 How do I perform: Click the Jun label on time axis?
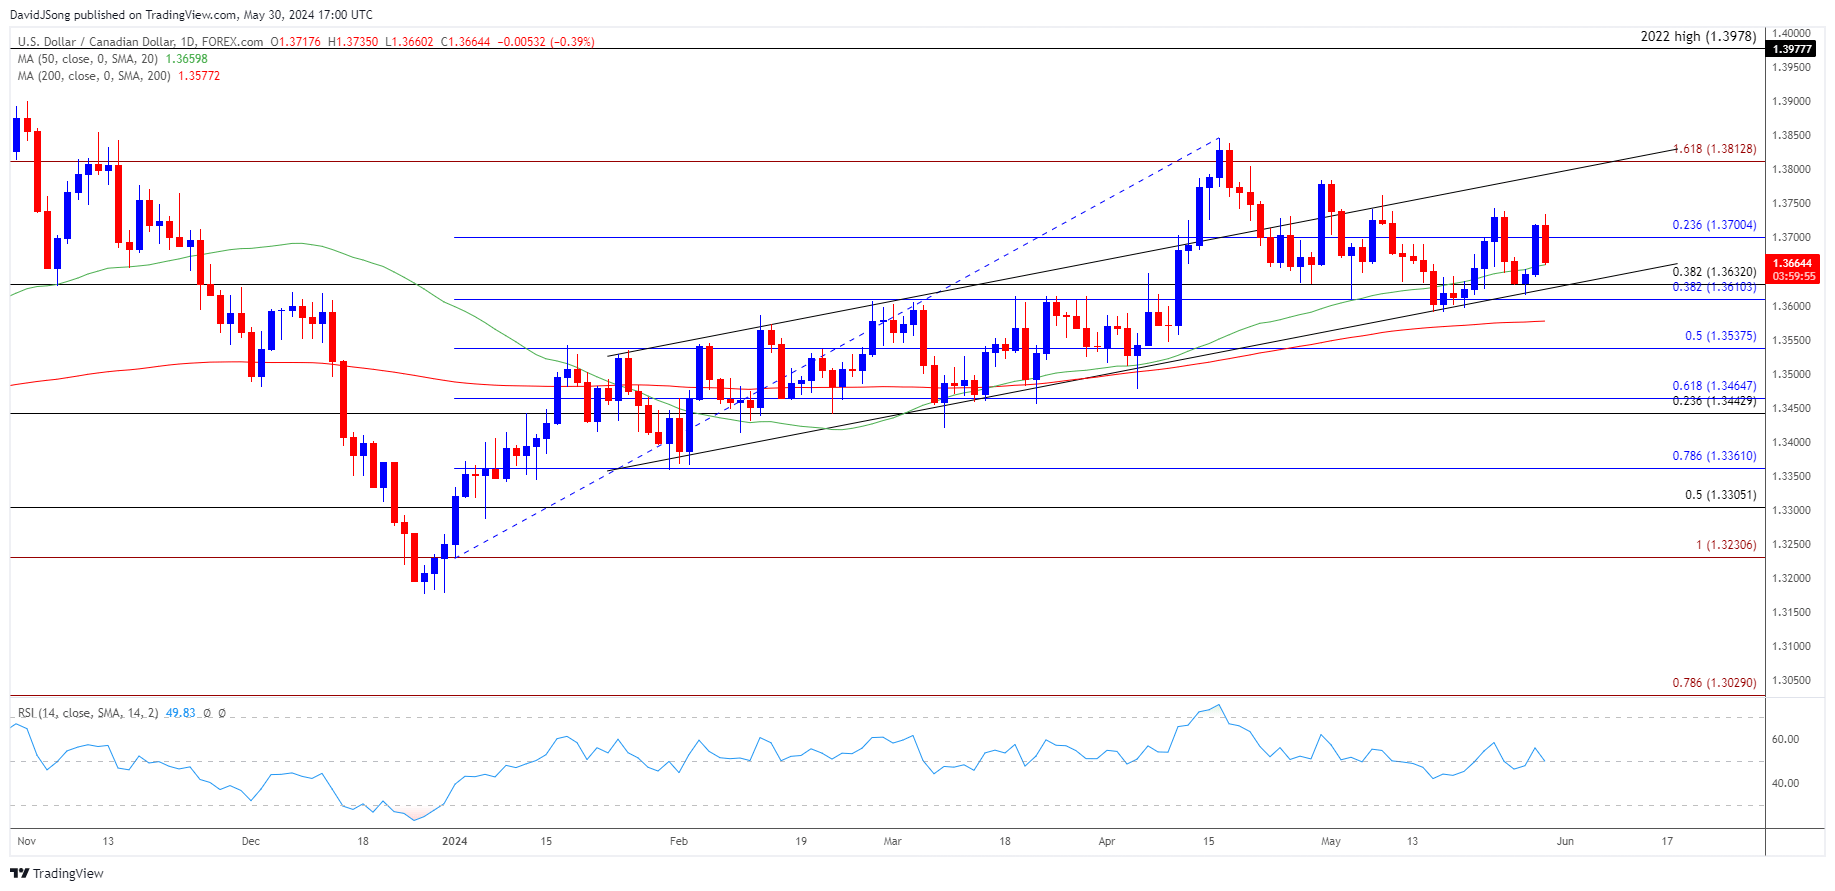pyautogui.click(x=1565, y=841)
